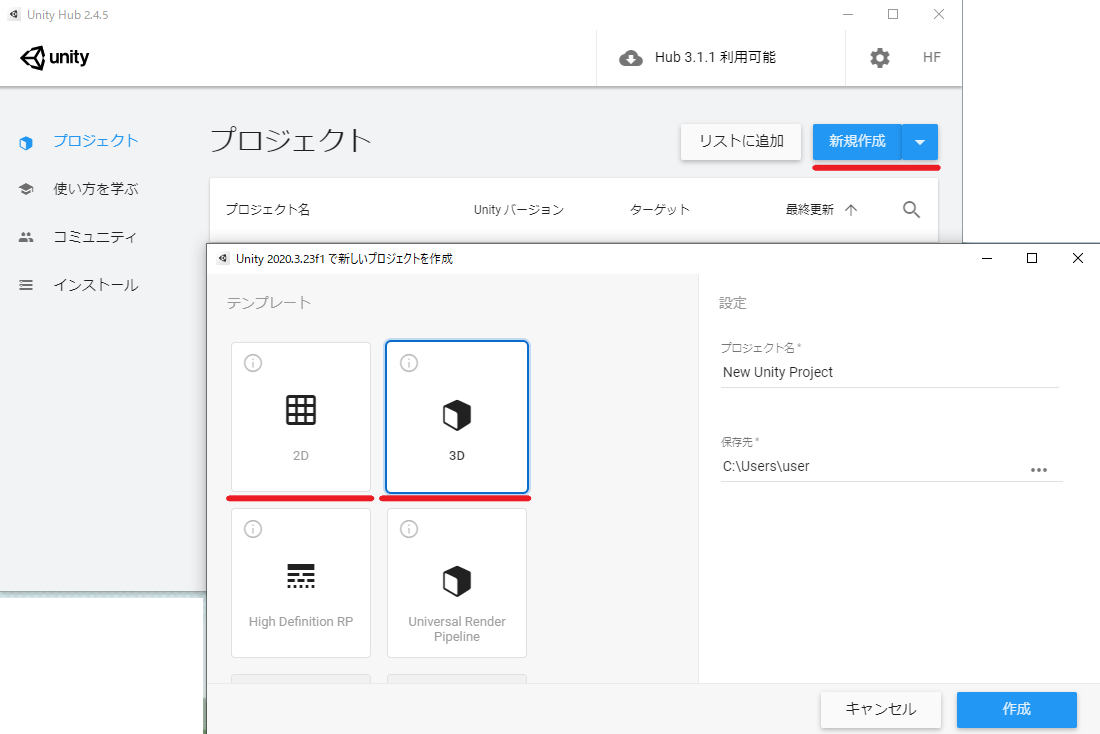Click the Unity logo in the Hub header
The image size is (1100, 734).
(55, 58)
